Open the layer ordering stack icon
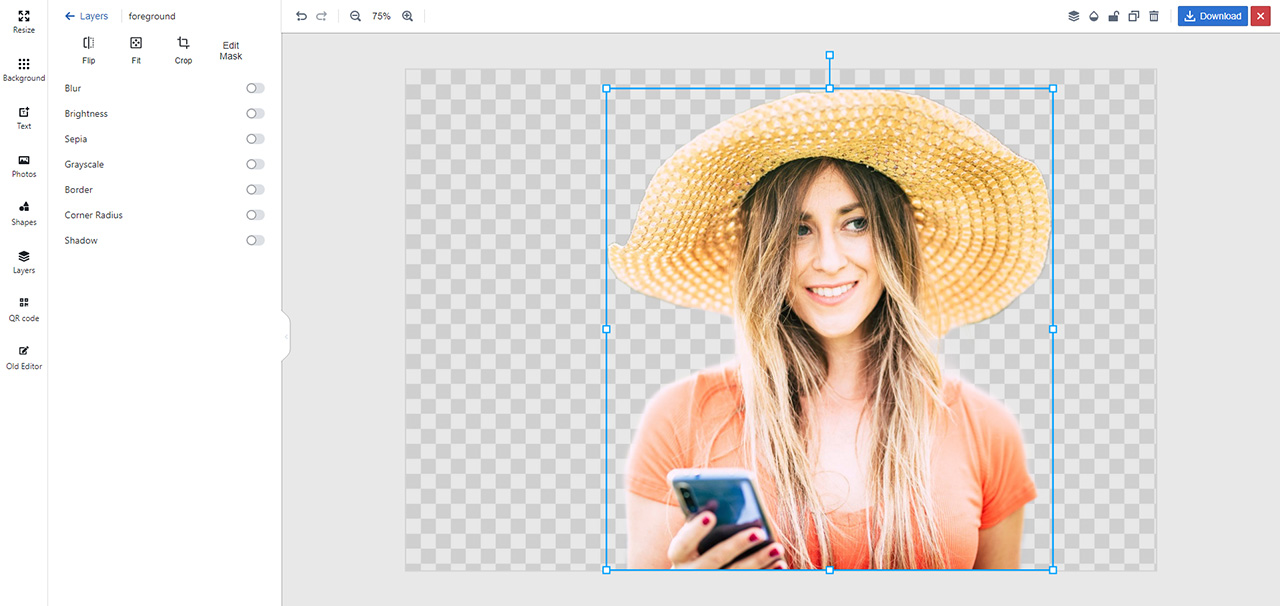This screenshot has height=606, width=1280. pyautogui.click(x=1073, y=16)
